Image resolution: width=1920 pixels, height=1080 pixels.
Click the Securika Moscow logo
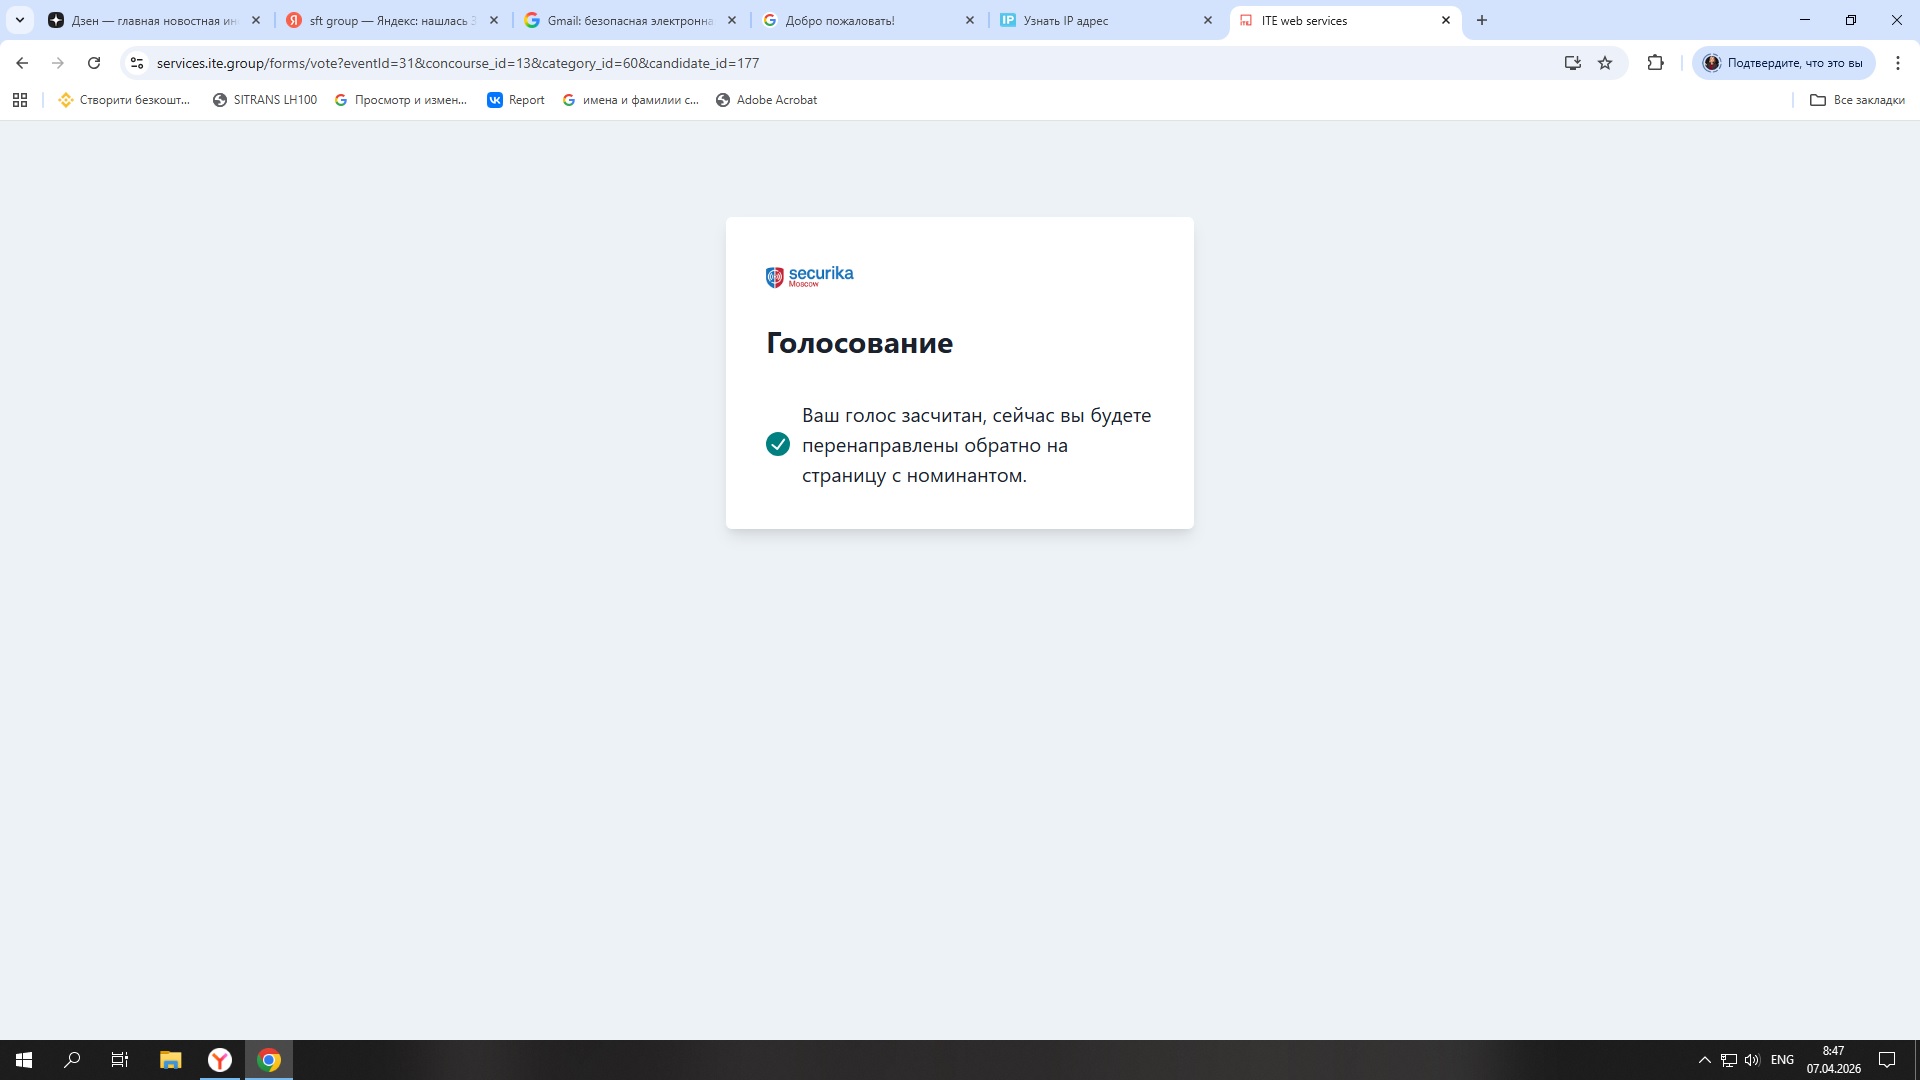[x=809, y=276]
